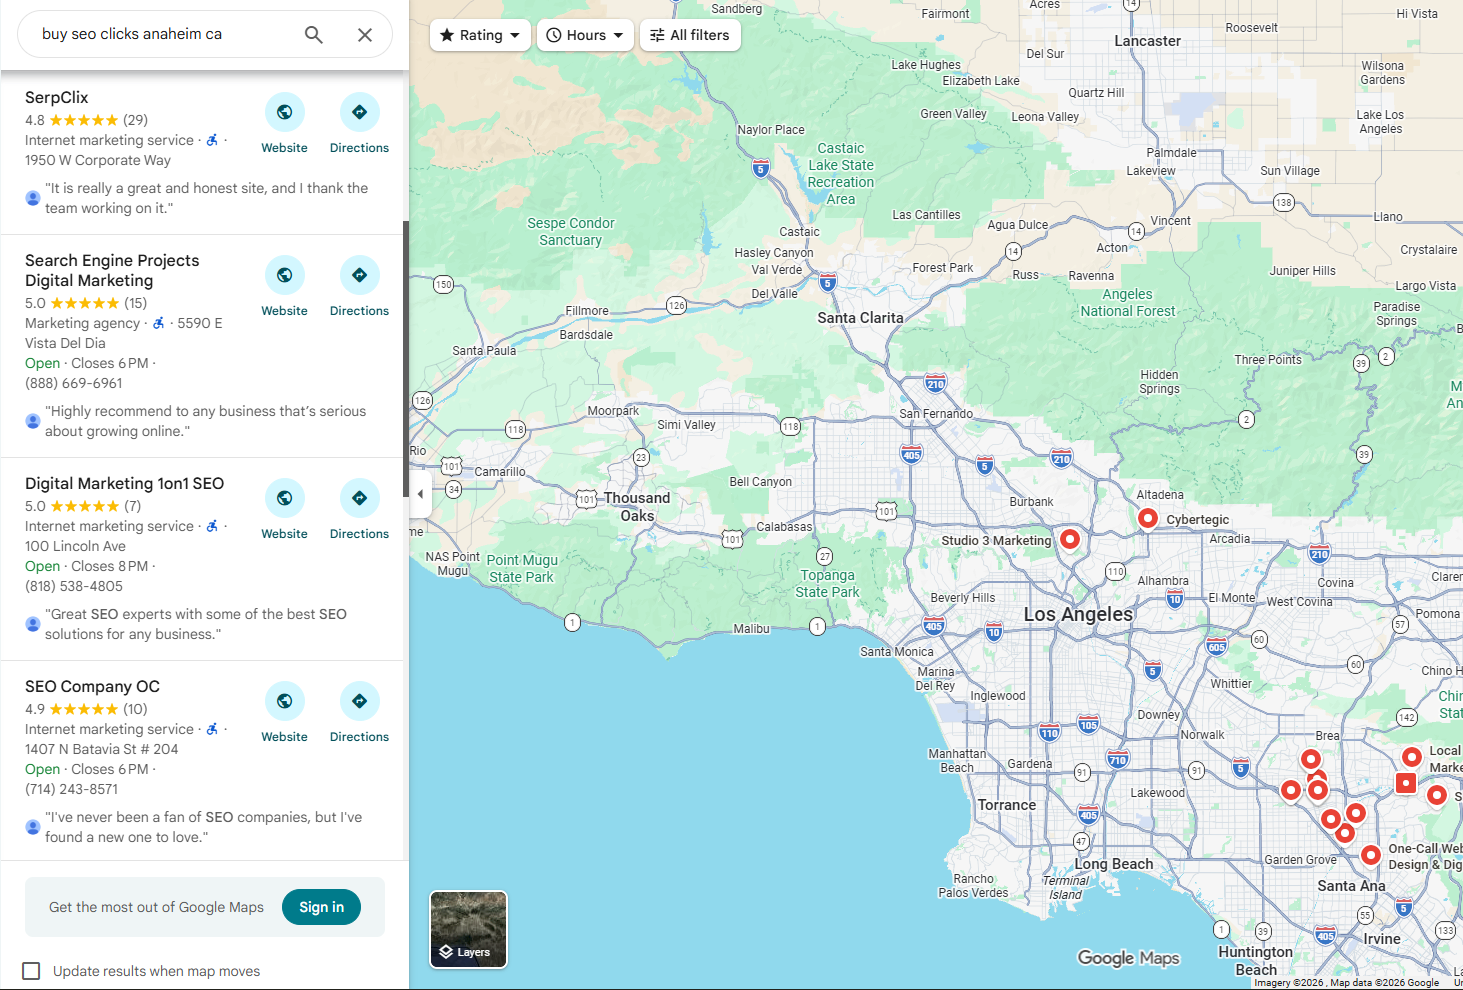This screenshot has height=990, width=1463.
Task: Click the Sign in button
Action: click(x=321, y=907)
